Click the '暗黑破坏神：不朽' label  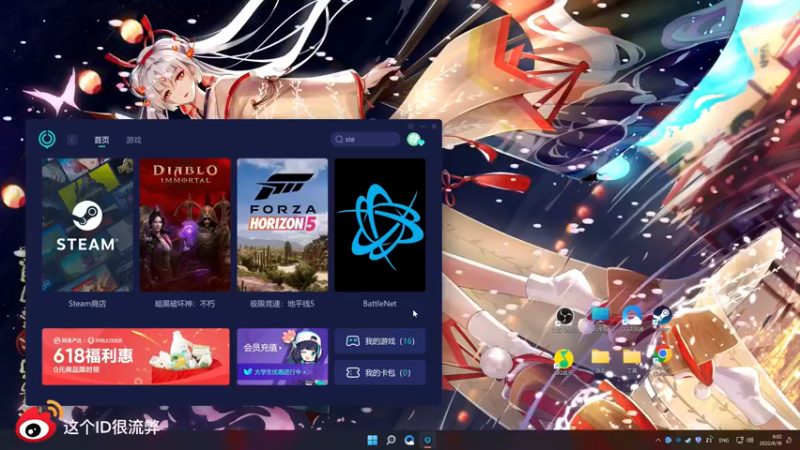tap(185, 304)
